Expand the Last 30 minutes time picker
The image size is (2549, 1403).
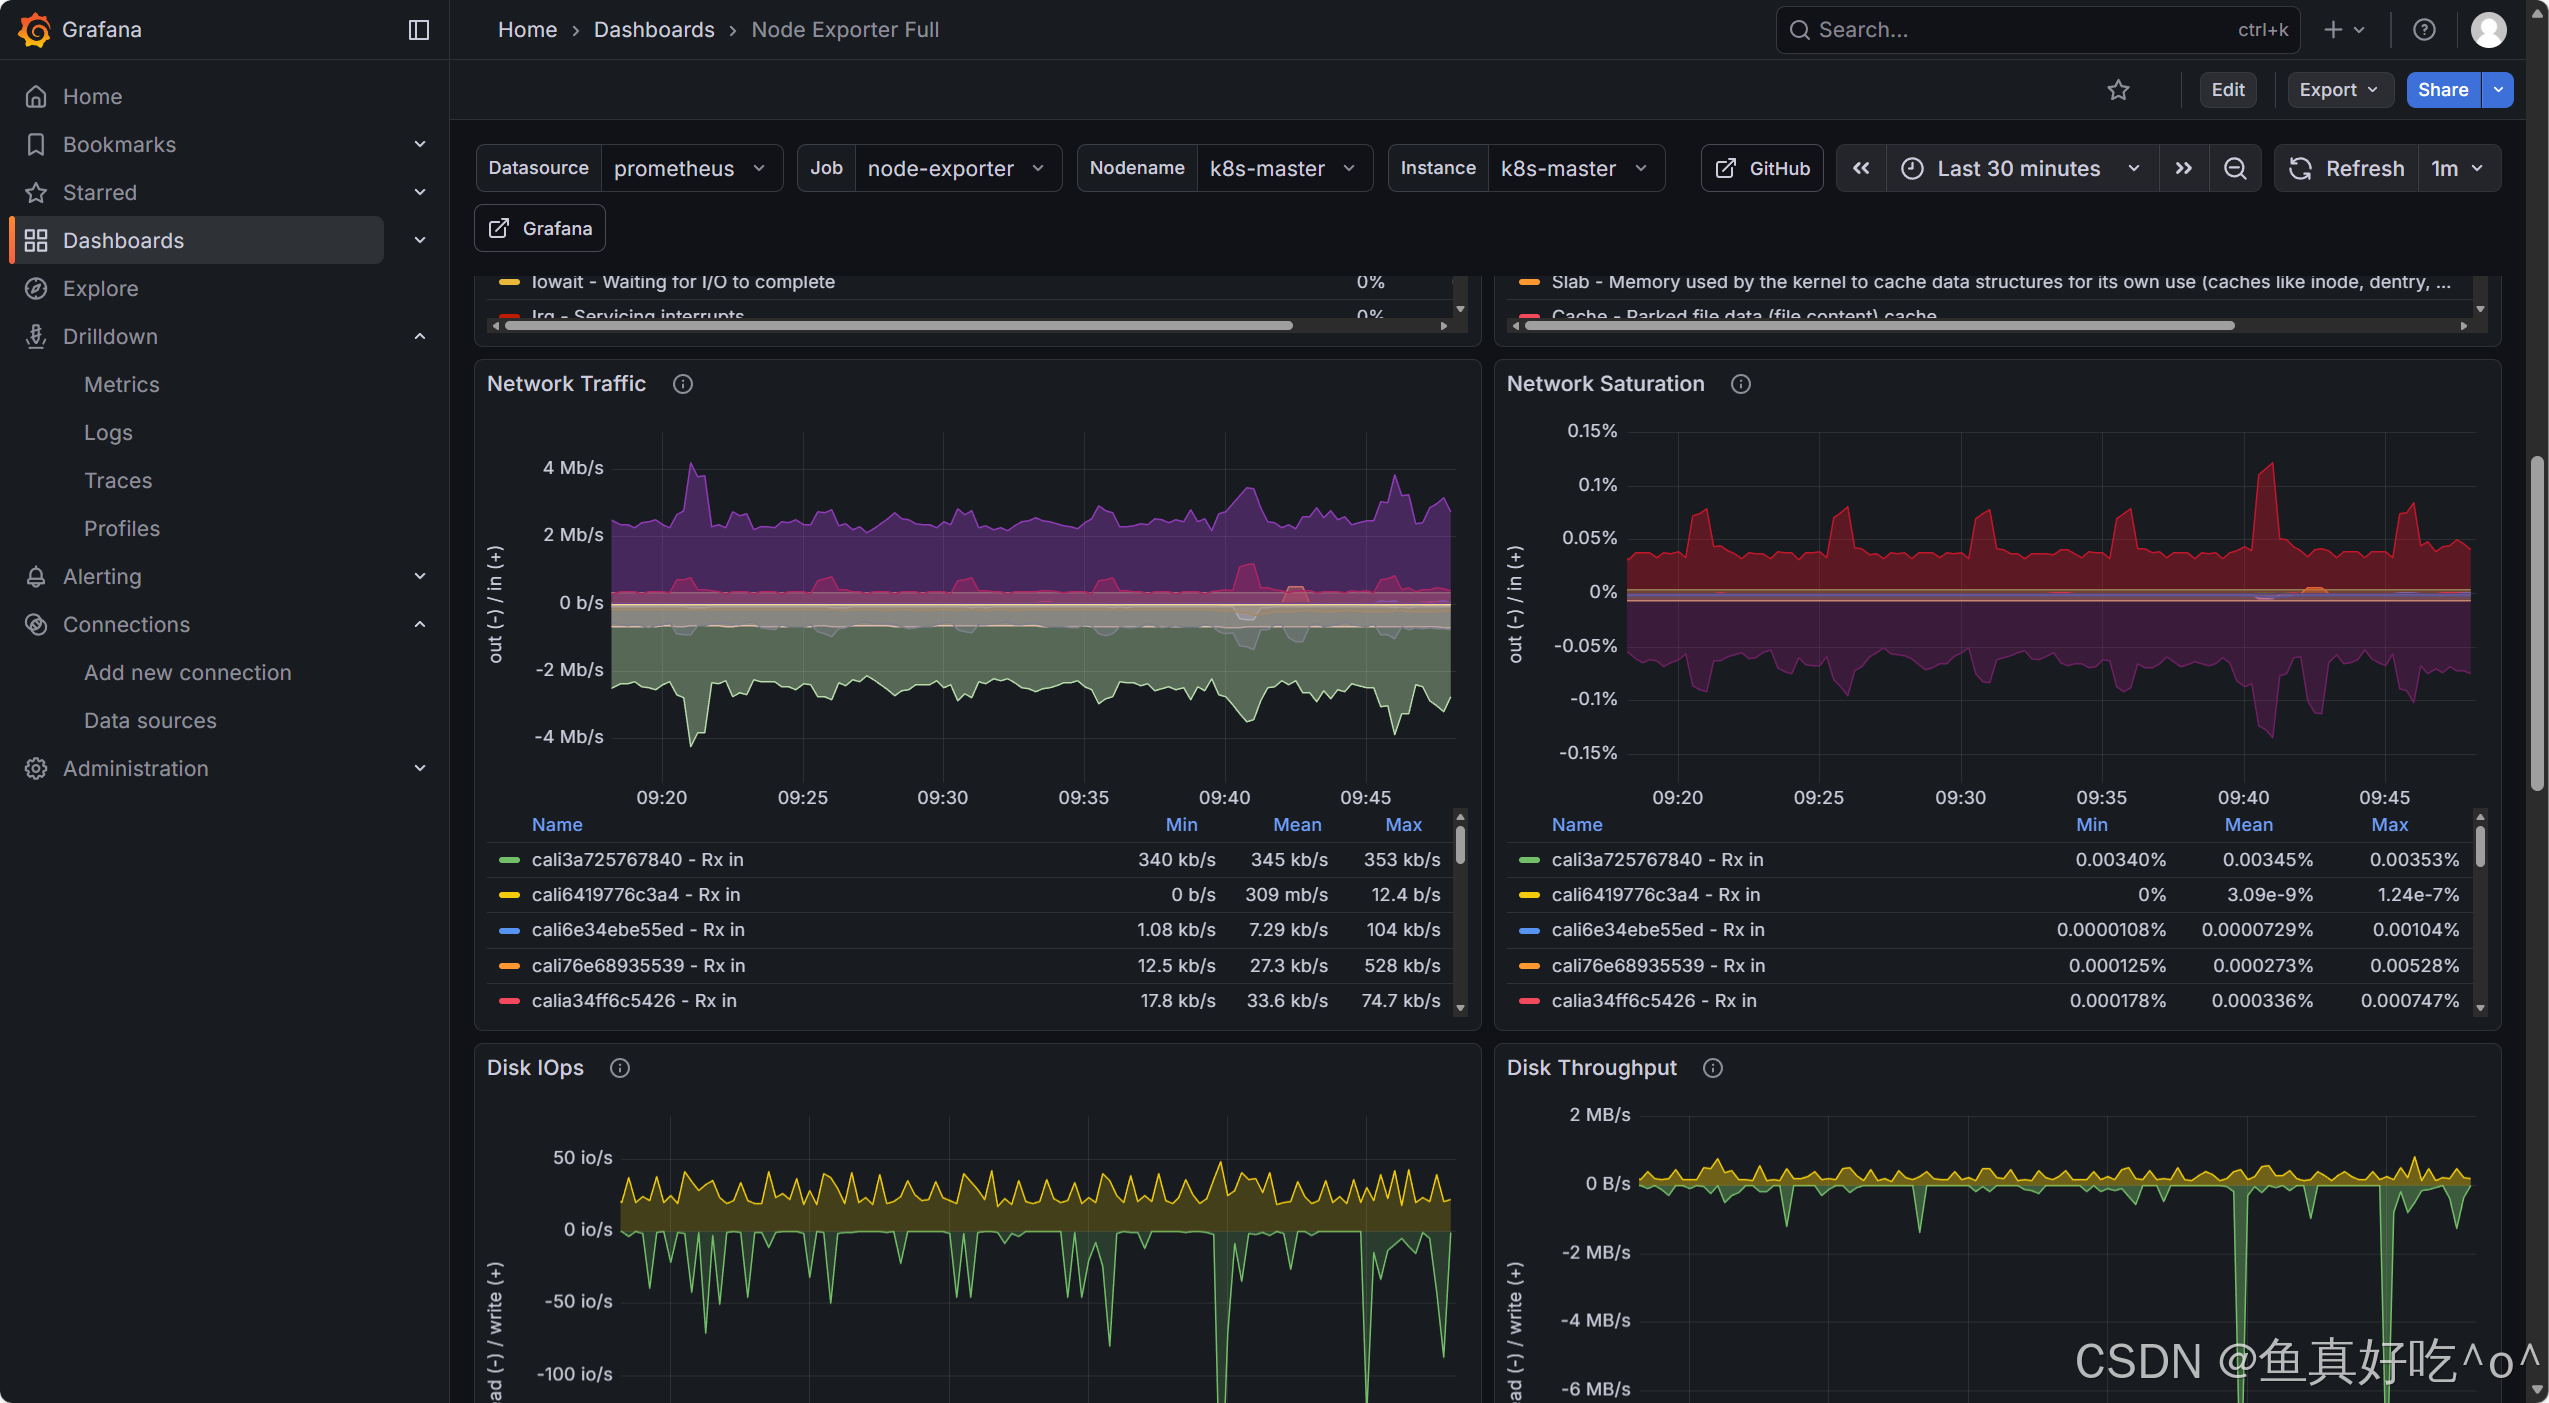click(x=2020, y=168)
